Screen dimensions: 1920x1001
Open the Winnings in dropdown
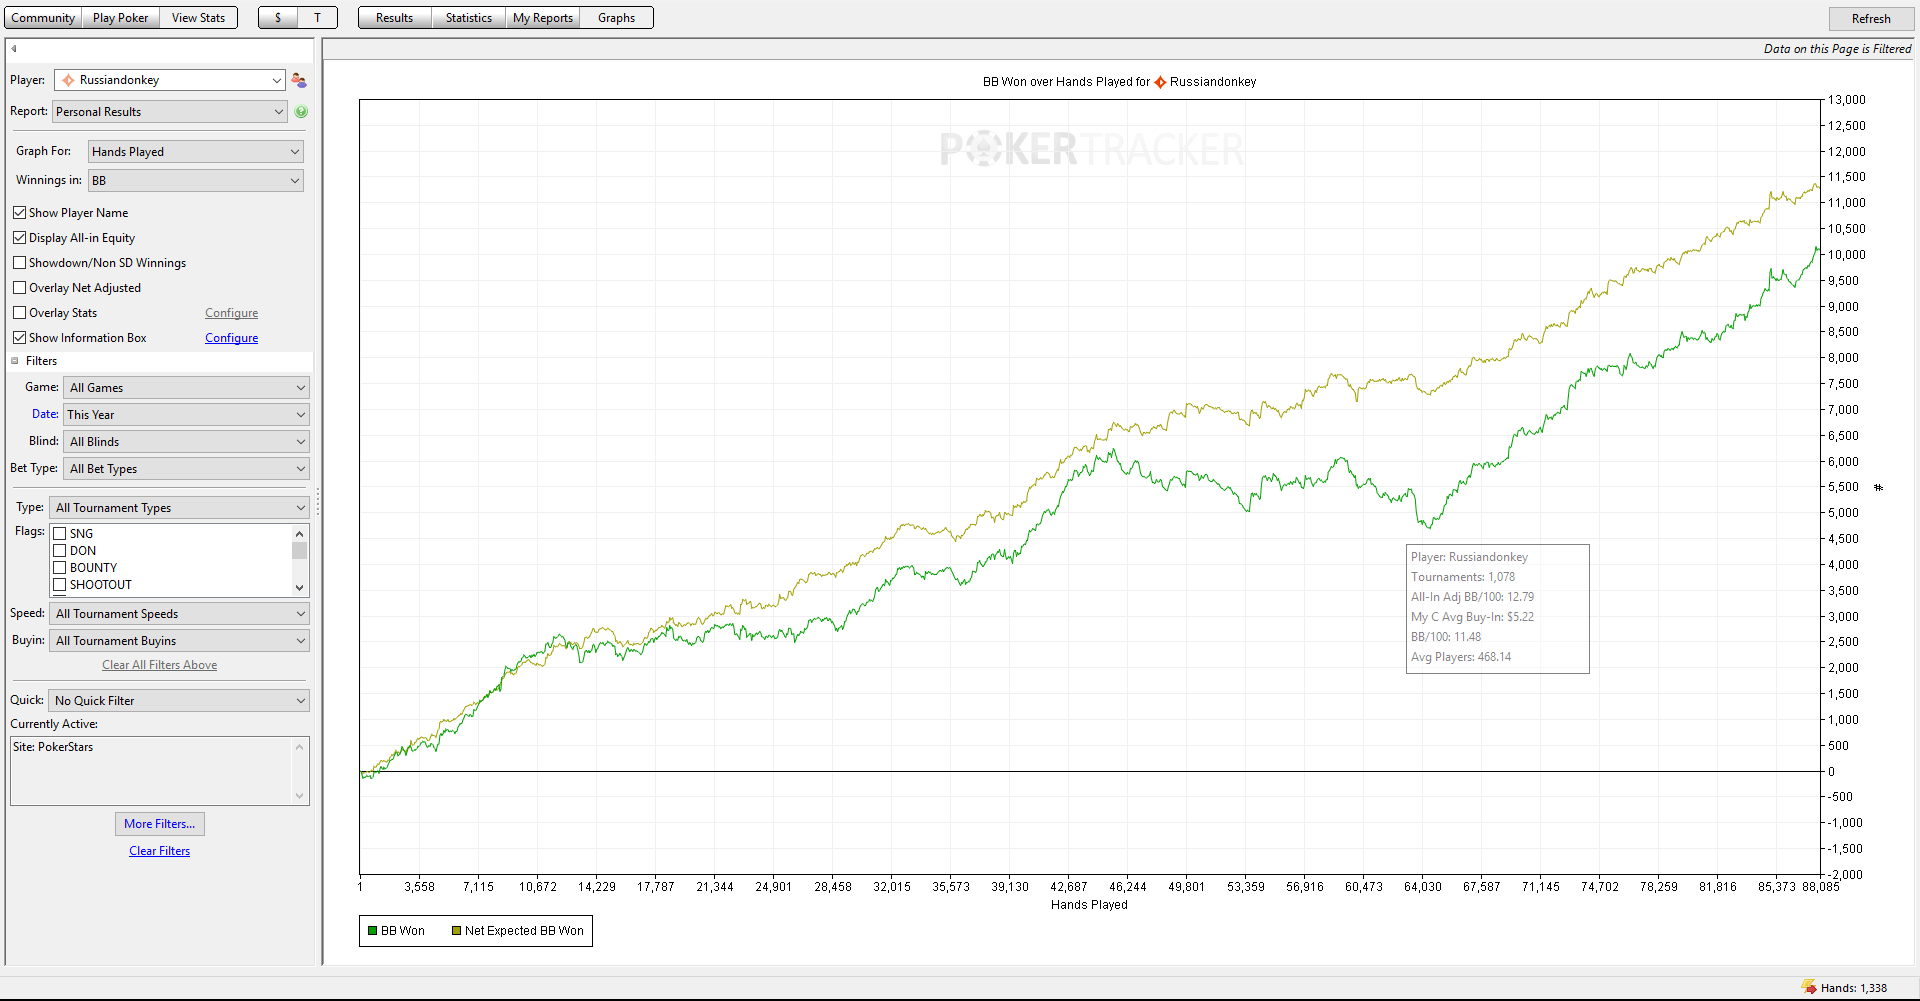tap(196, 181)
